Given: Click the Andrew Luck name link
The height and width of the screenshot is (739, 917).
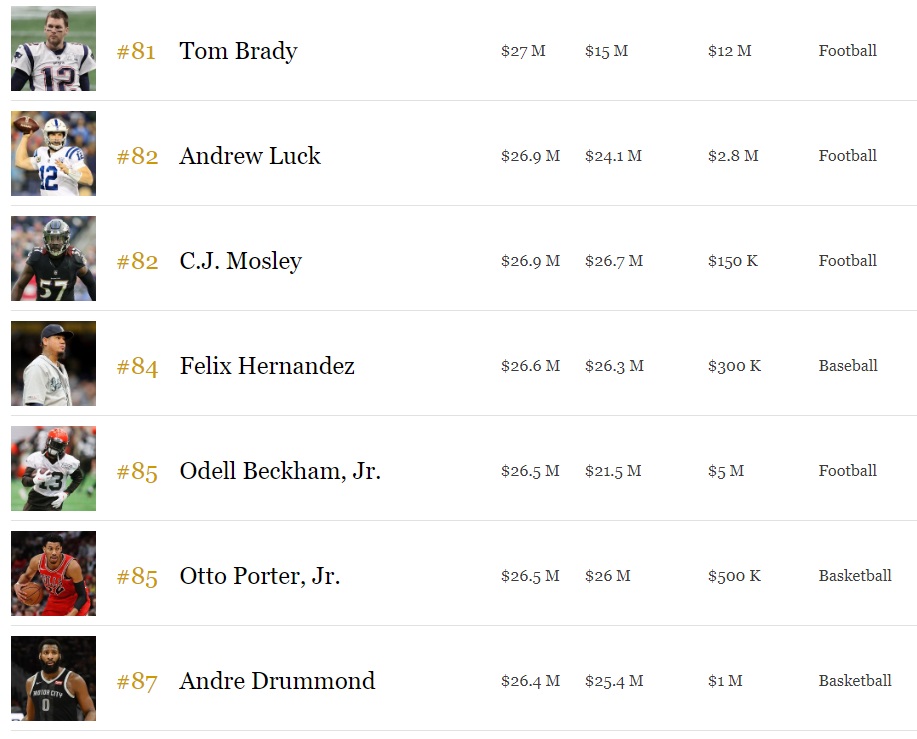Looking at the screenshot, I should point(250,156).
